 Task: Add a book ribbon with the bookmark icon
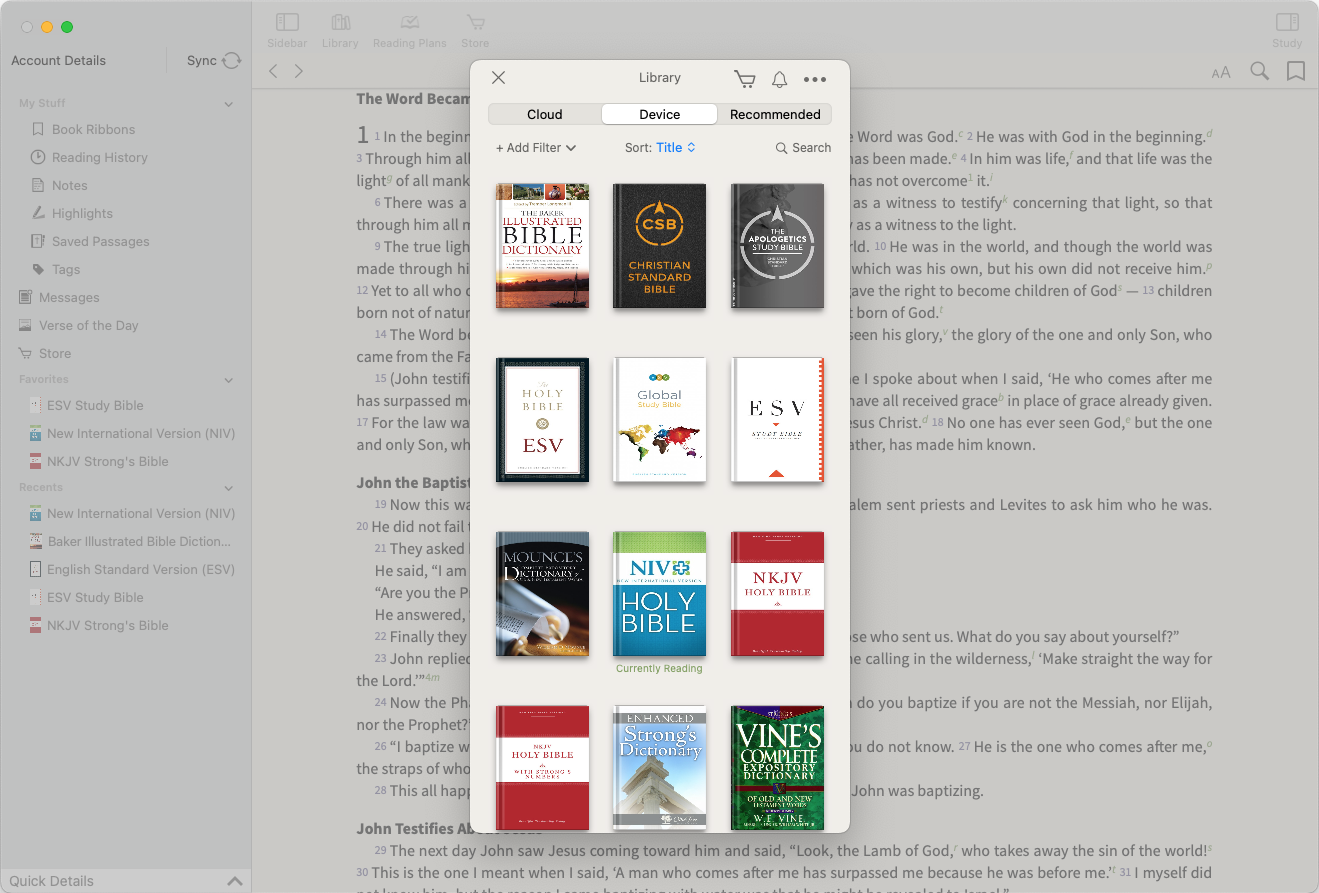coord(1296,71)
